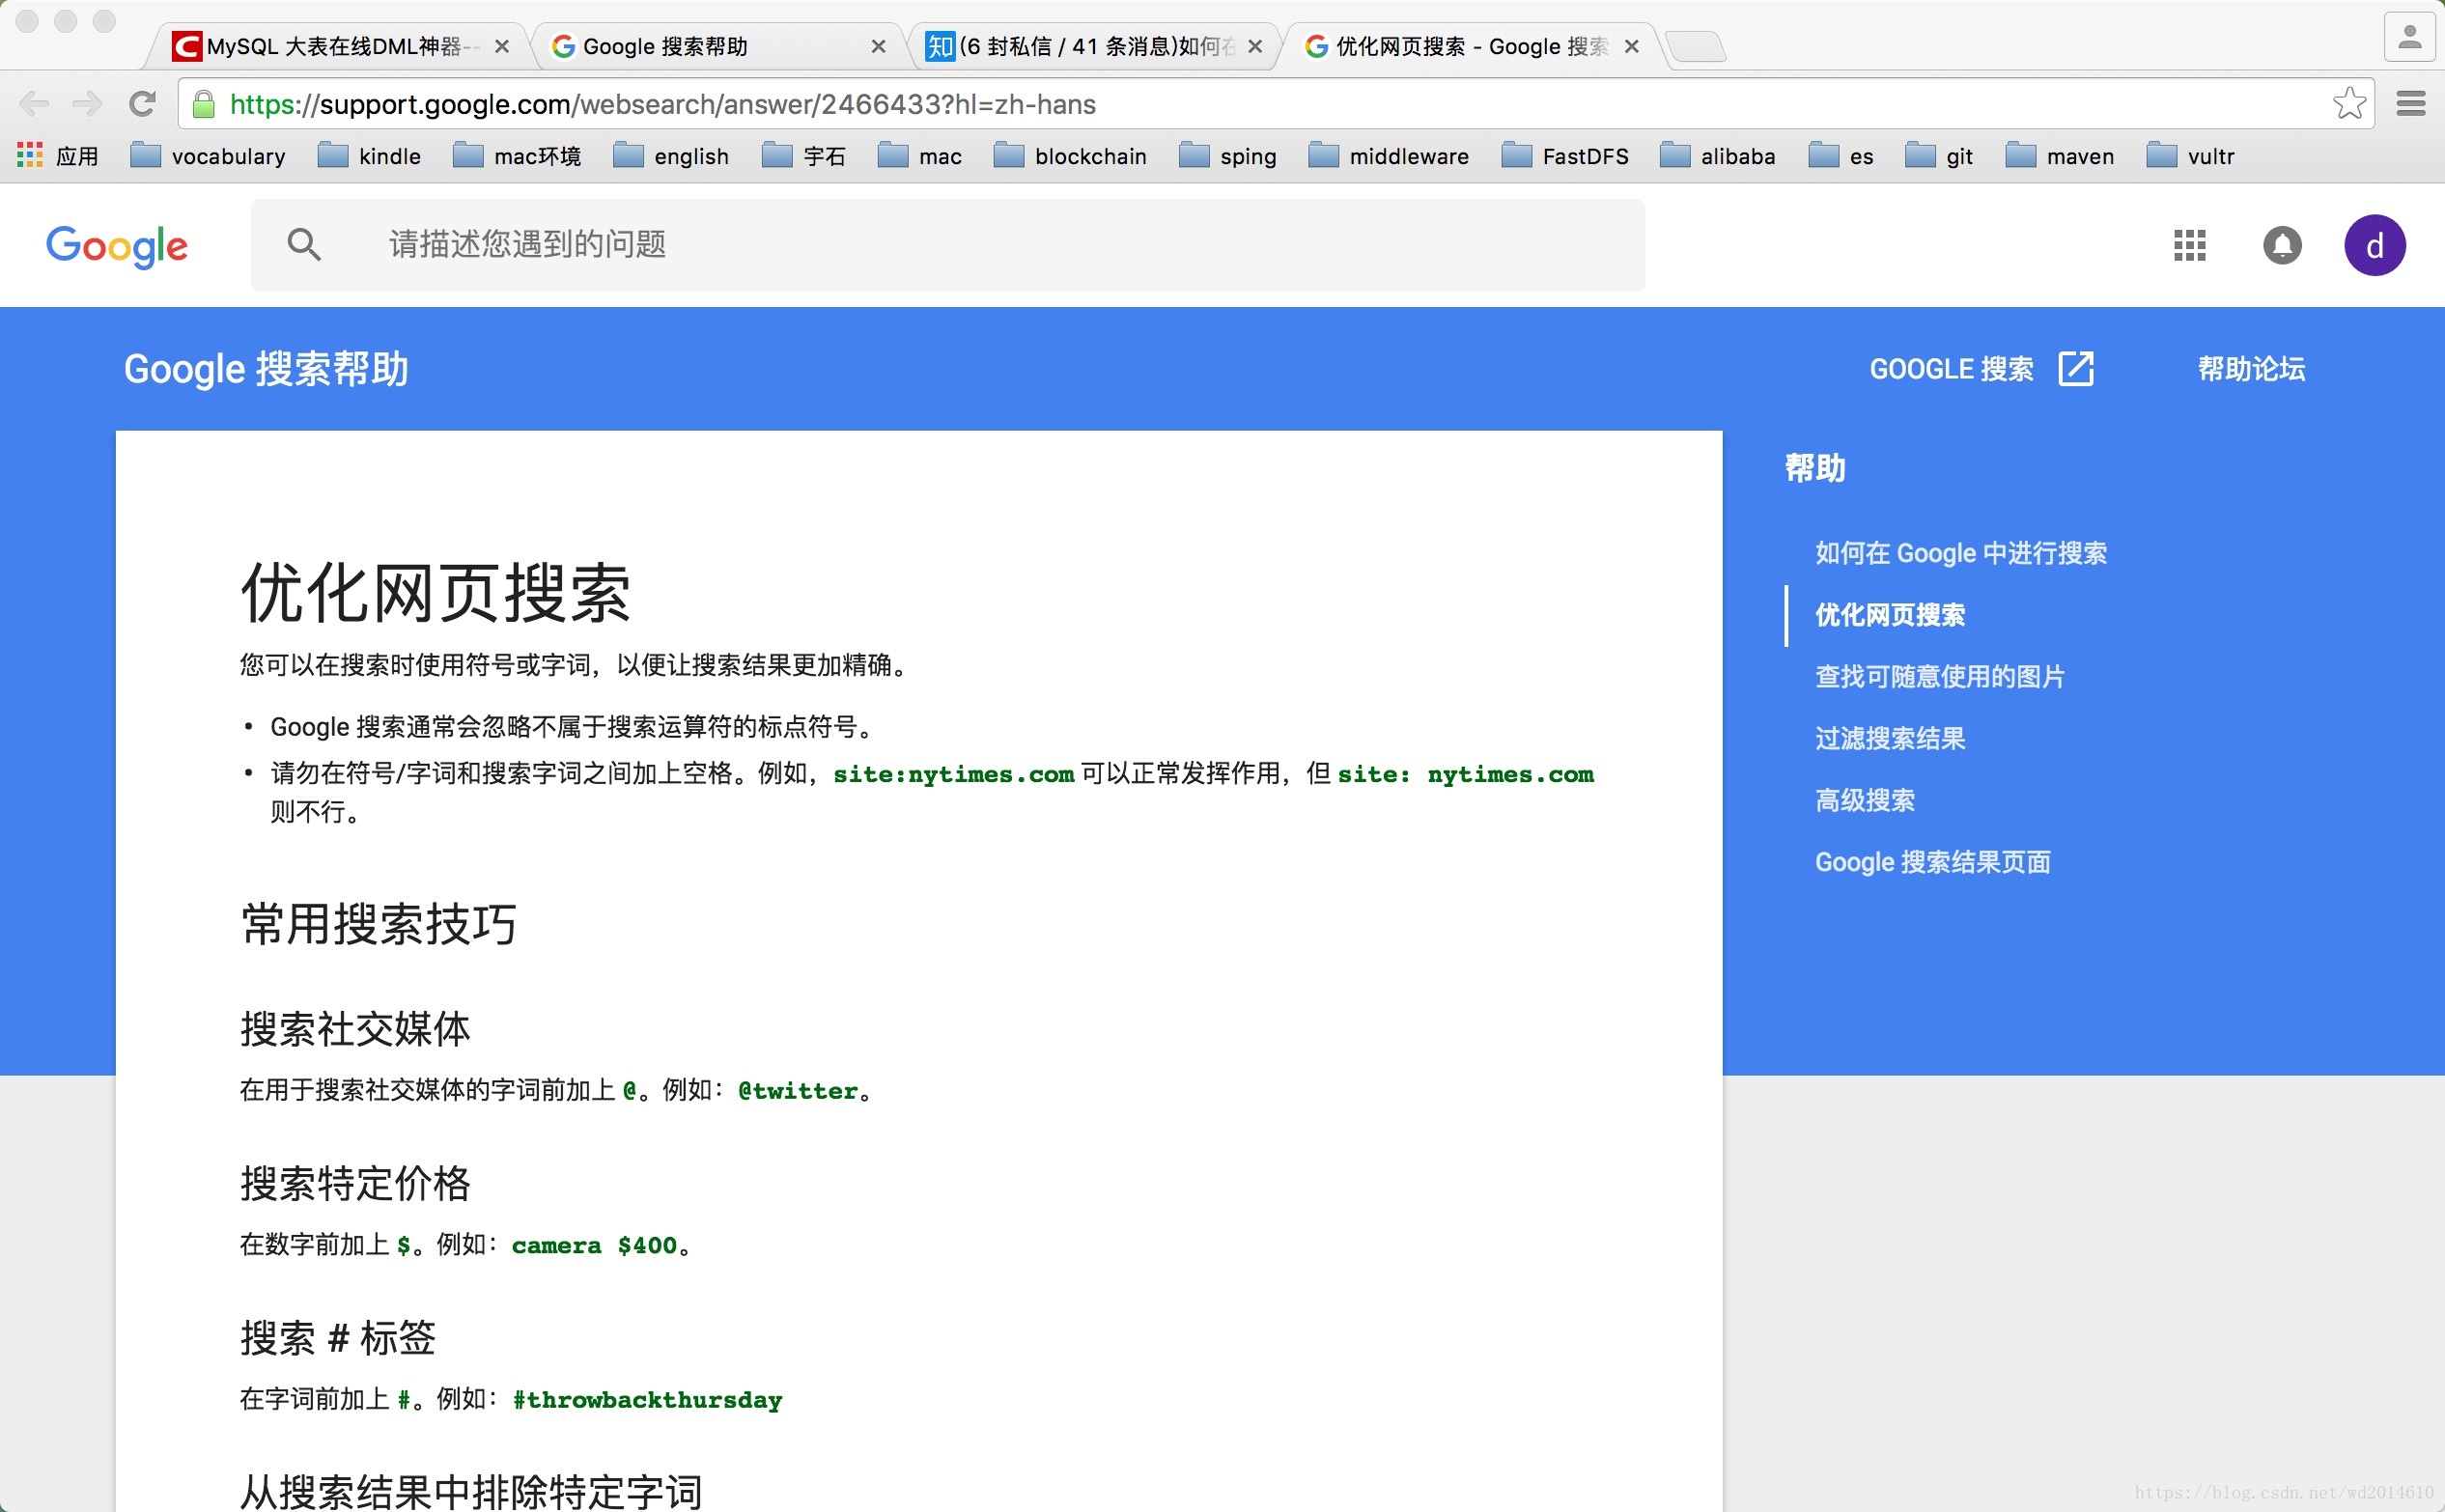Open the 宇石 bookmark folder
Viewport: 2445px width, 1512px height.
804,156
